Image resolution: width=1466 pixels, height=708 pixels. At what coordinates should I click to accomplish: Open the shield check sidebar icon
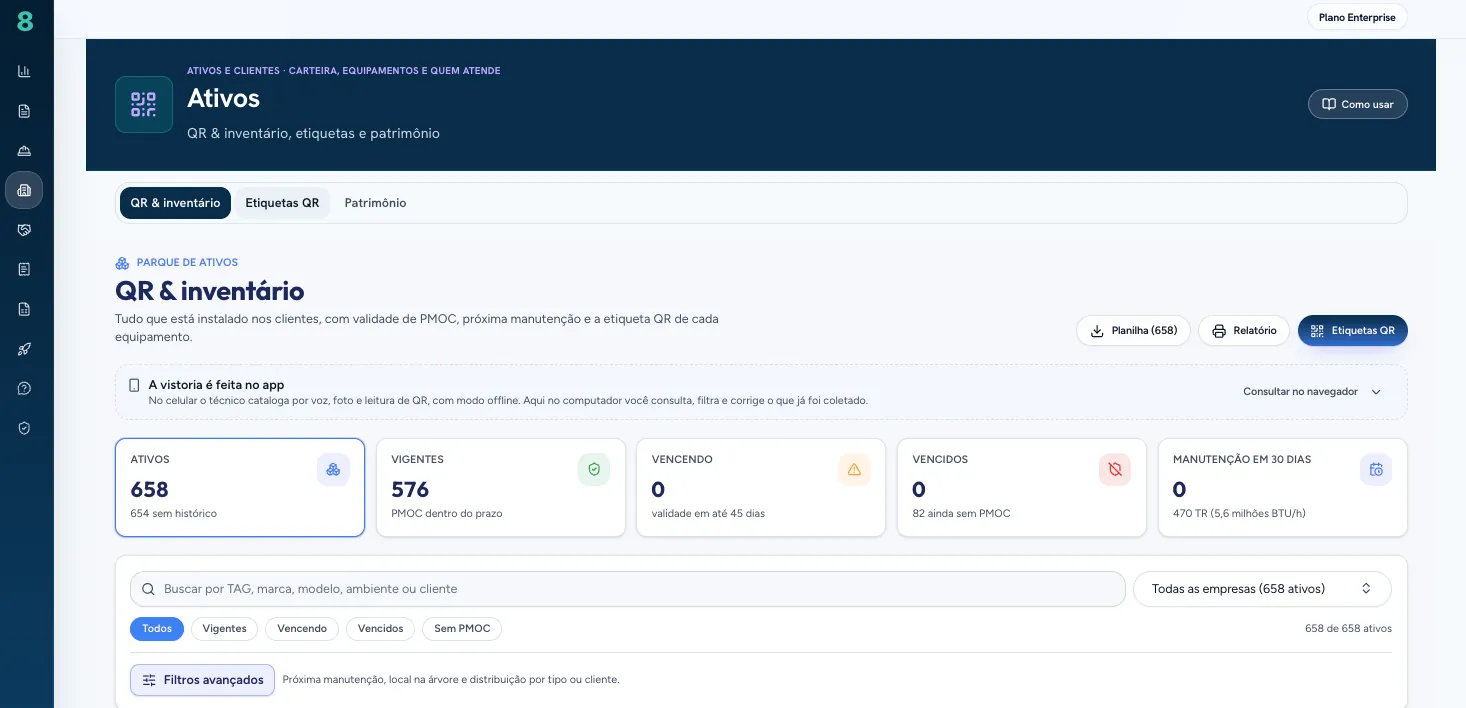(x=24, y=428)
